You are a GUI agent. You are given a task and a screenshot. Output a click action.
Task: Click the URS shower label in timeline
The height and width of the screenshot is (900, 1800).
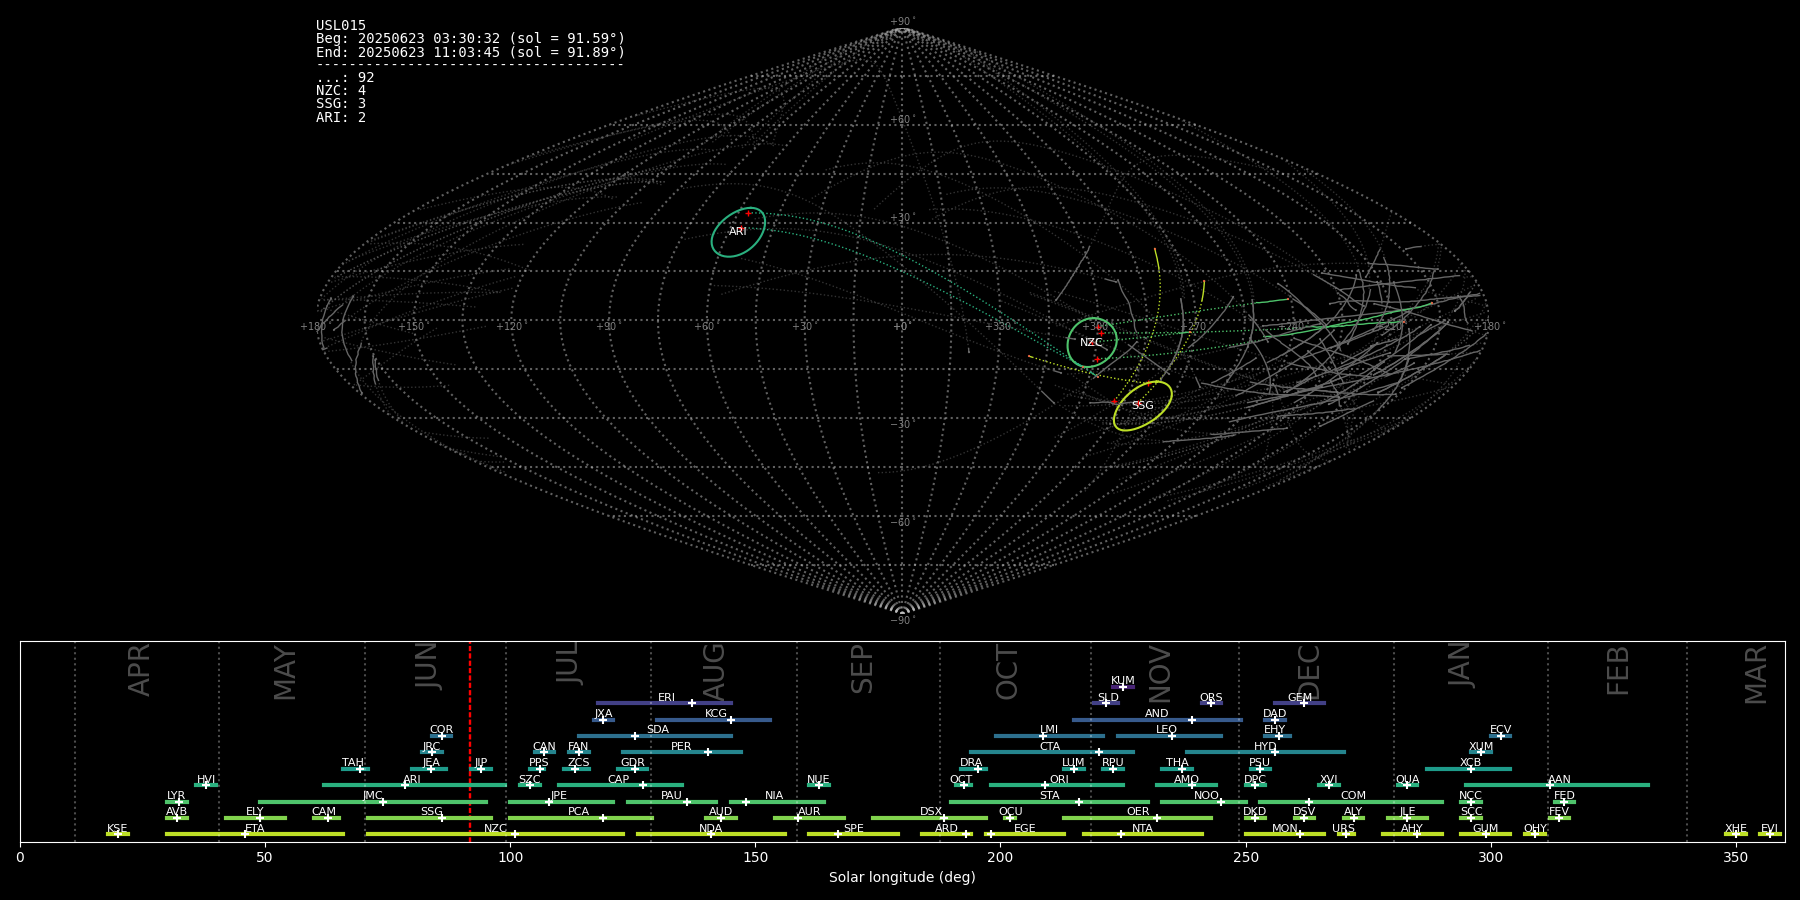[1343, 829]
